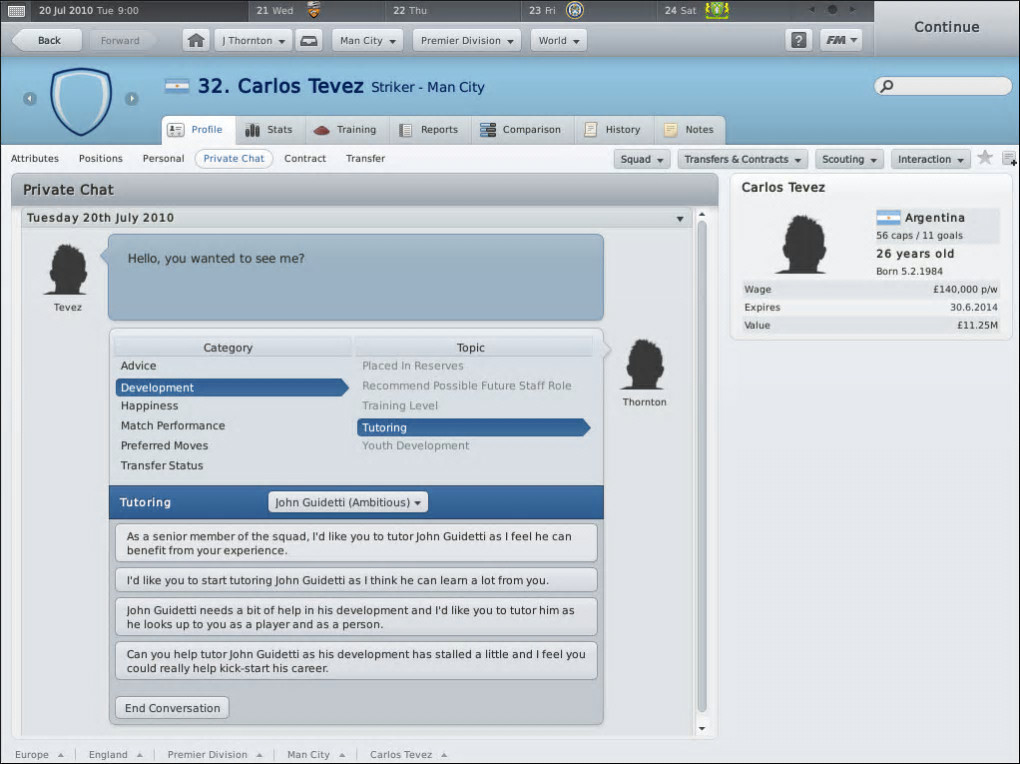Open the Transfers & Contracts dropdown
Viewport: 1020px width, 764px height.
(x=742, y=159)
